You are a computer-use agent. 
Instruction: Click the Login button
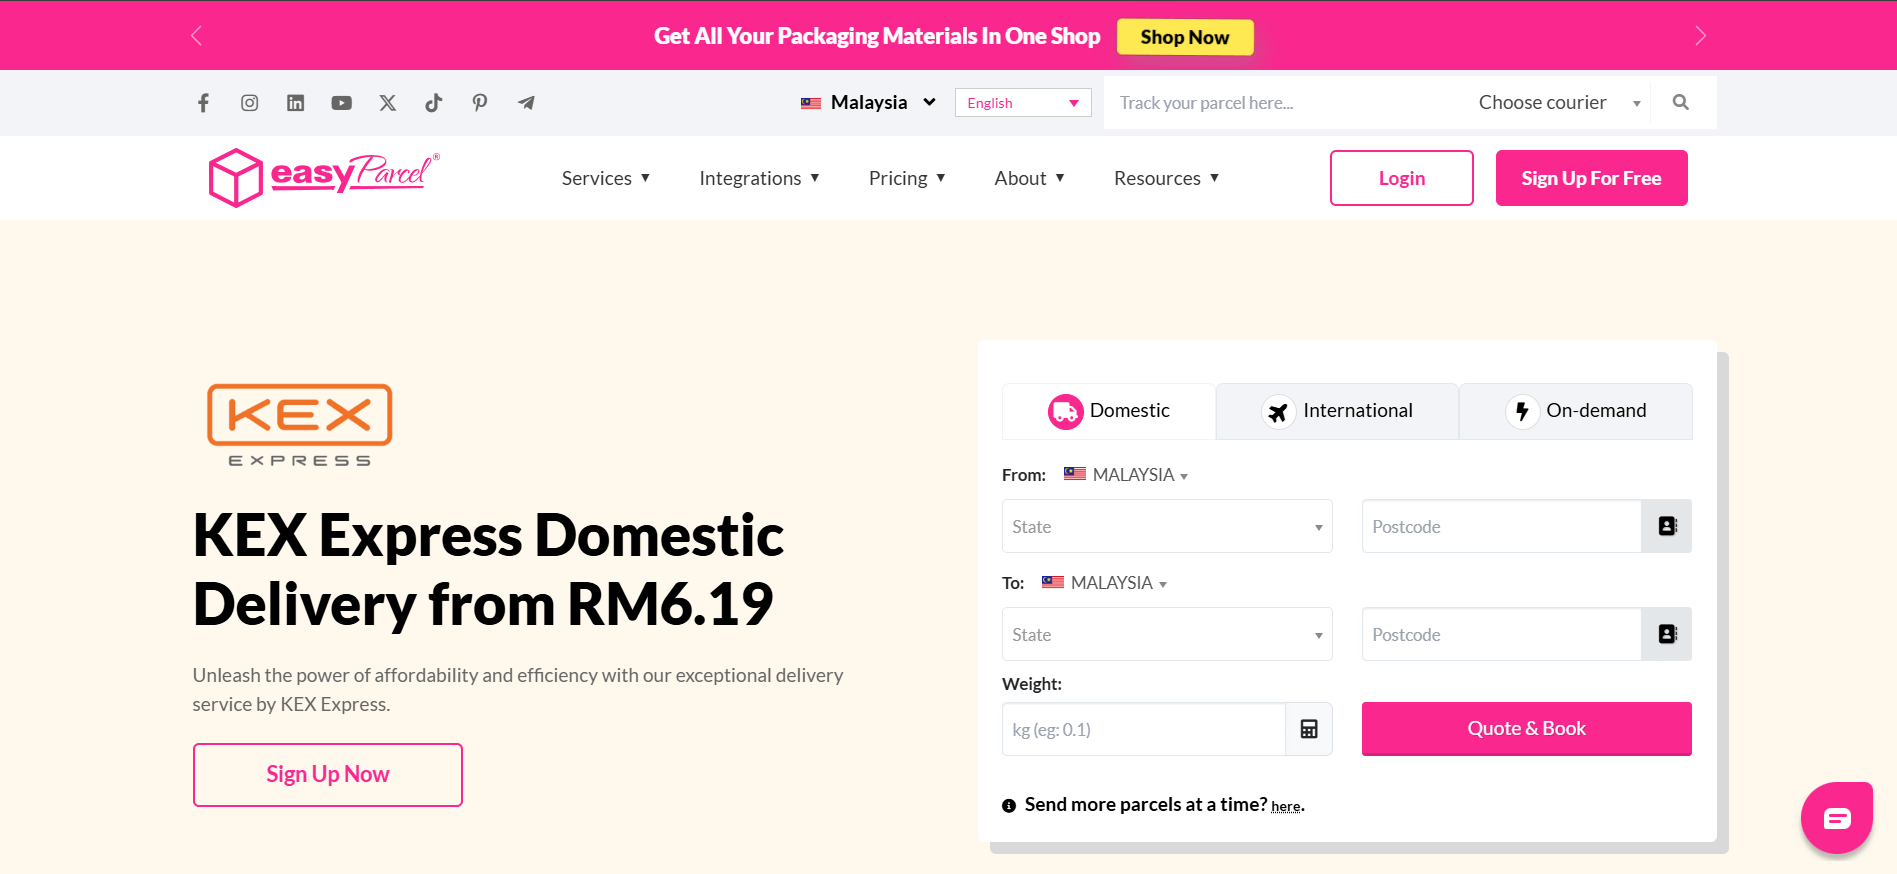click(x=1401, y=178)
